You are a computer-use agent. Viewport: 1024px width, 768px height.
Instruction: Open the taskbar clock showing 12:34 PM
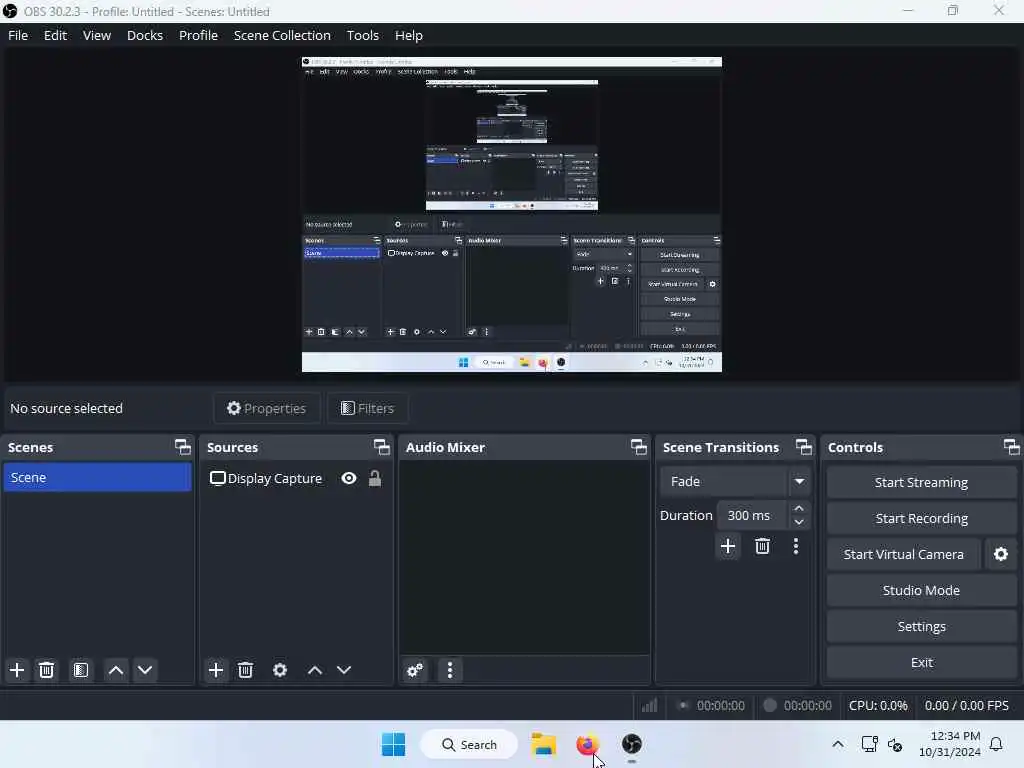[x=949, y=744]
